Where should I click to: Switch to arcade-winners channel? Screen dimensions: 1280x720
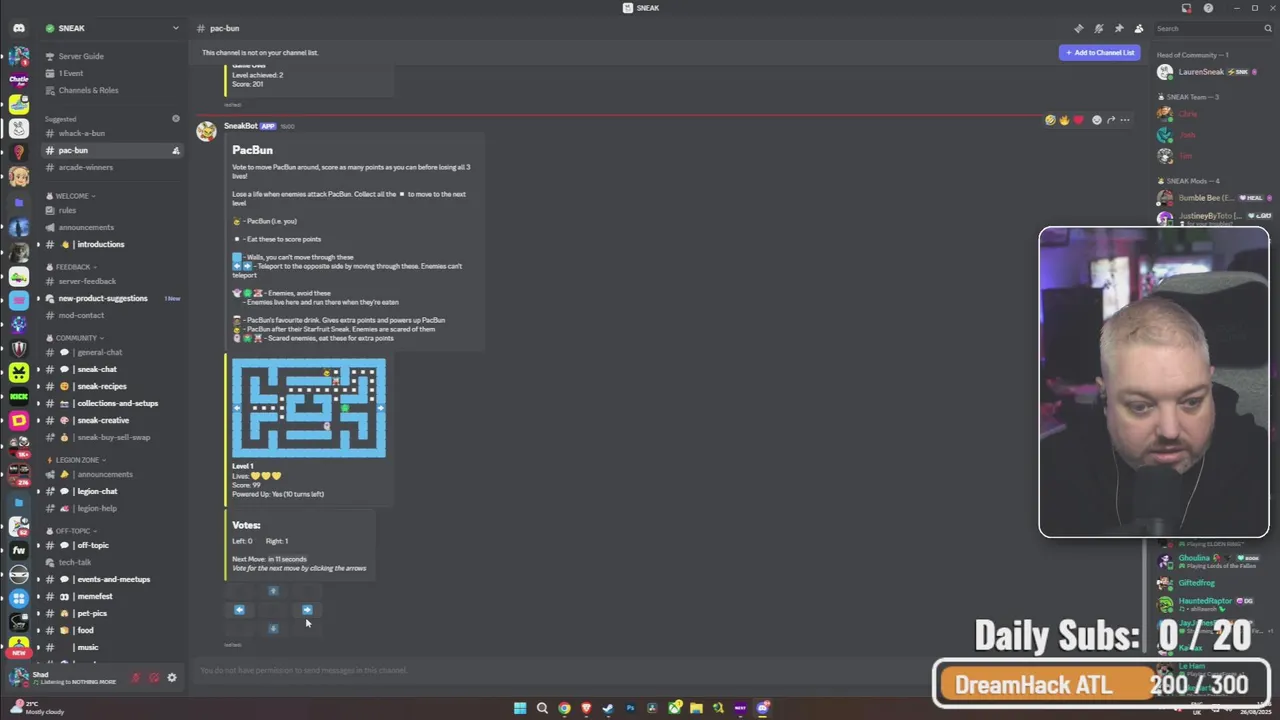110,167
